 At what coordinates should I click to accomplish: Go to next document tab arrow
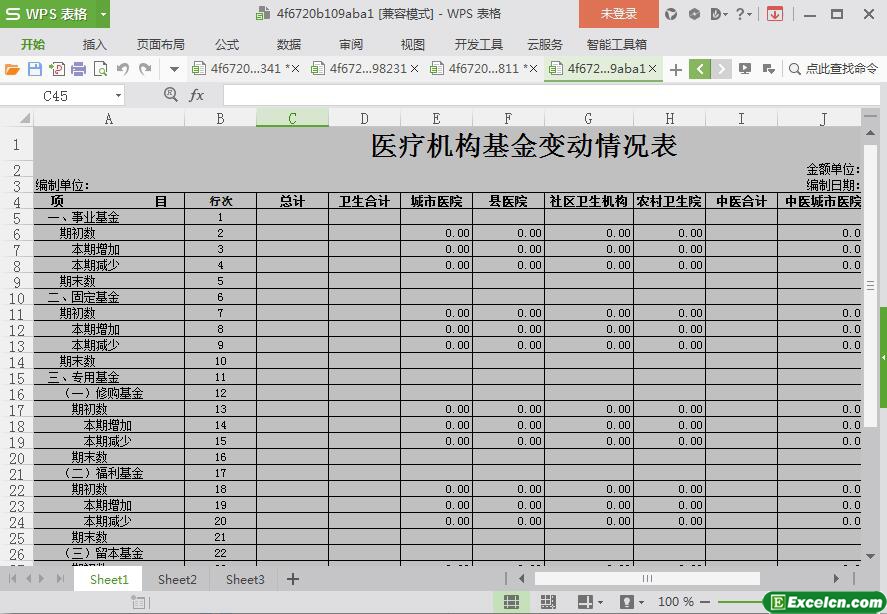coord(721,69)
